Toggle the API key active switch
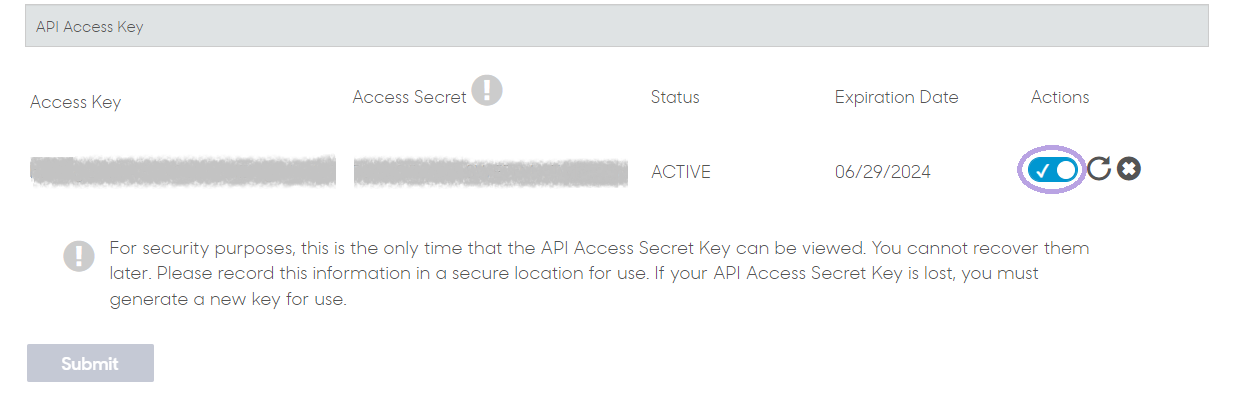1234x400 pixels. pyautogui.click(x=1053, y=170)
